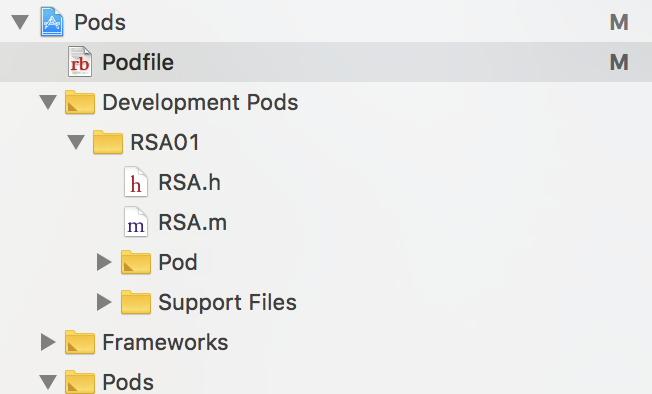Expand the Support Files folder
652x394 pixels.
104,302
